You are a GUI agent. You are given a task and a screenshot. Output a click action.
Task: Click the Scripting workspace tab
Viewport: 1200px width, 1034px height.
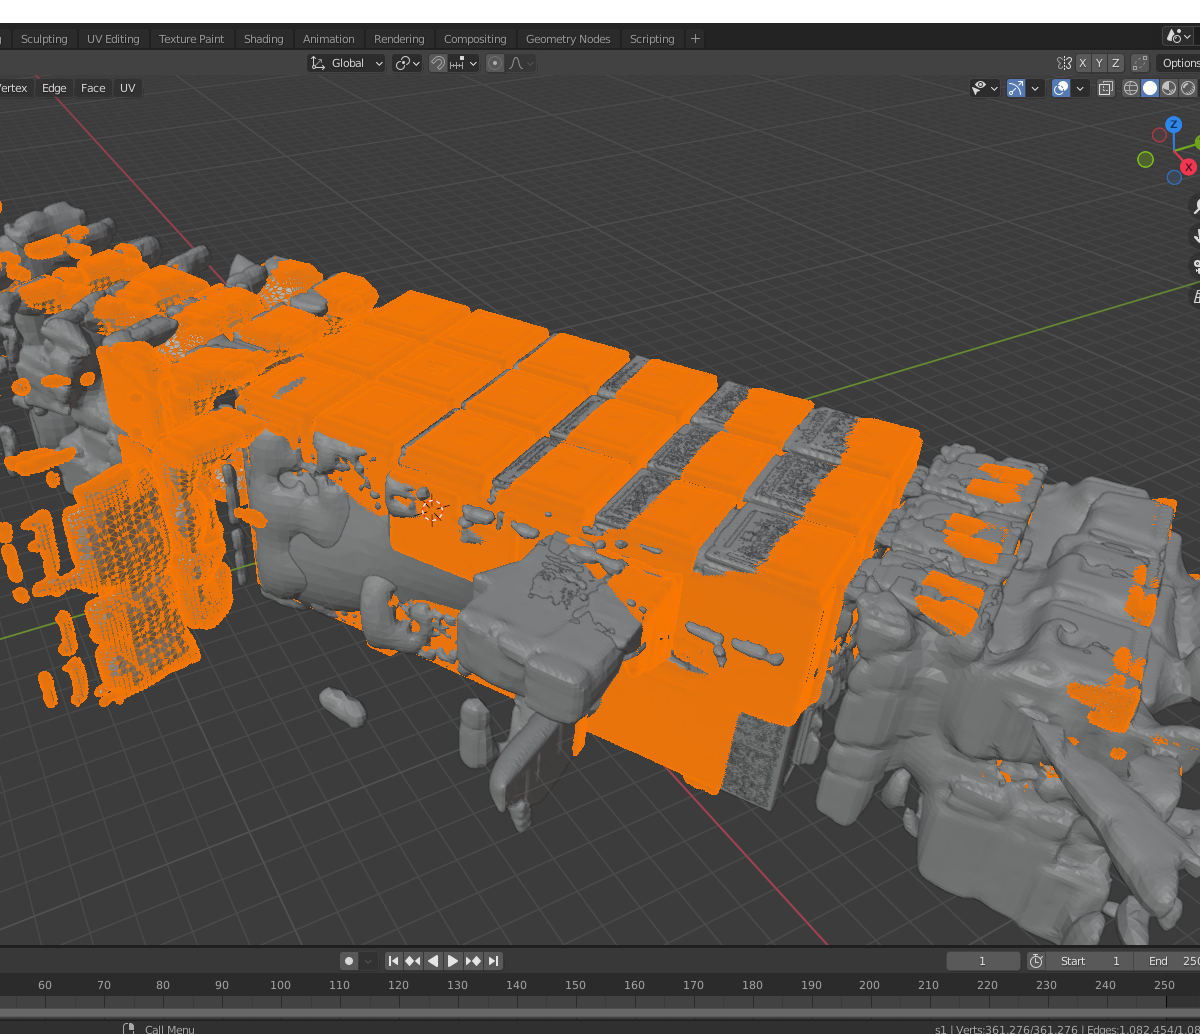(652, 39)
